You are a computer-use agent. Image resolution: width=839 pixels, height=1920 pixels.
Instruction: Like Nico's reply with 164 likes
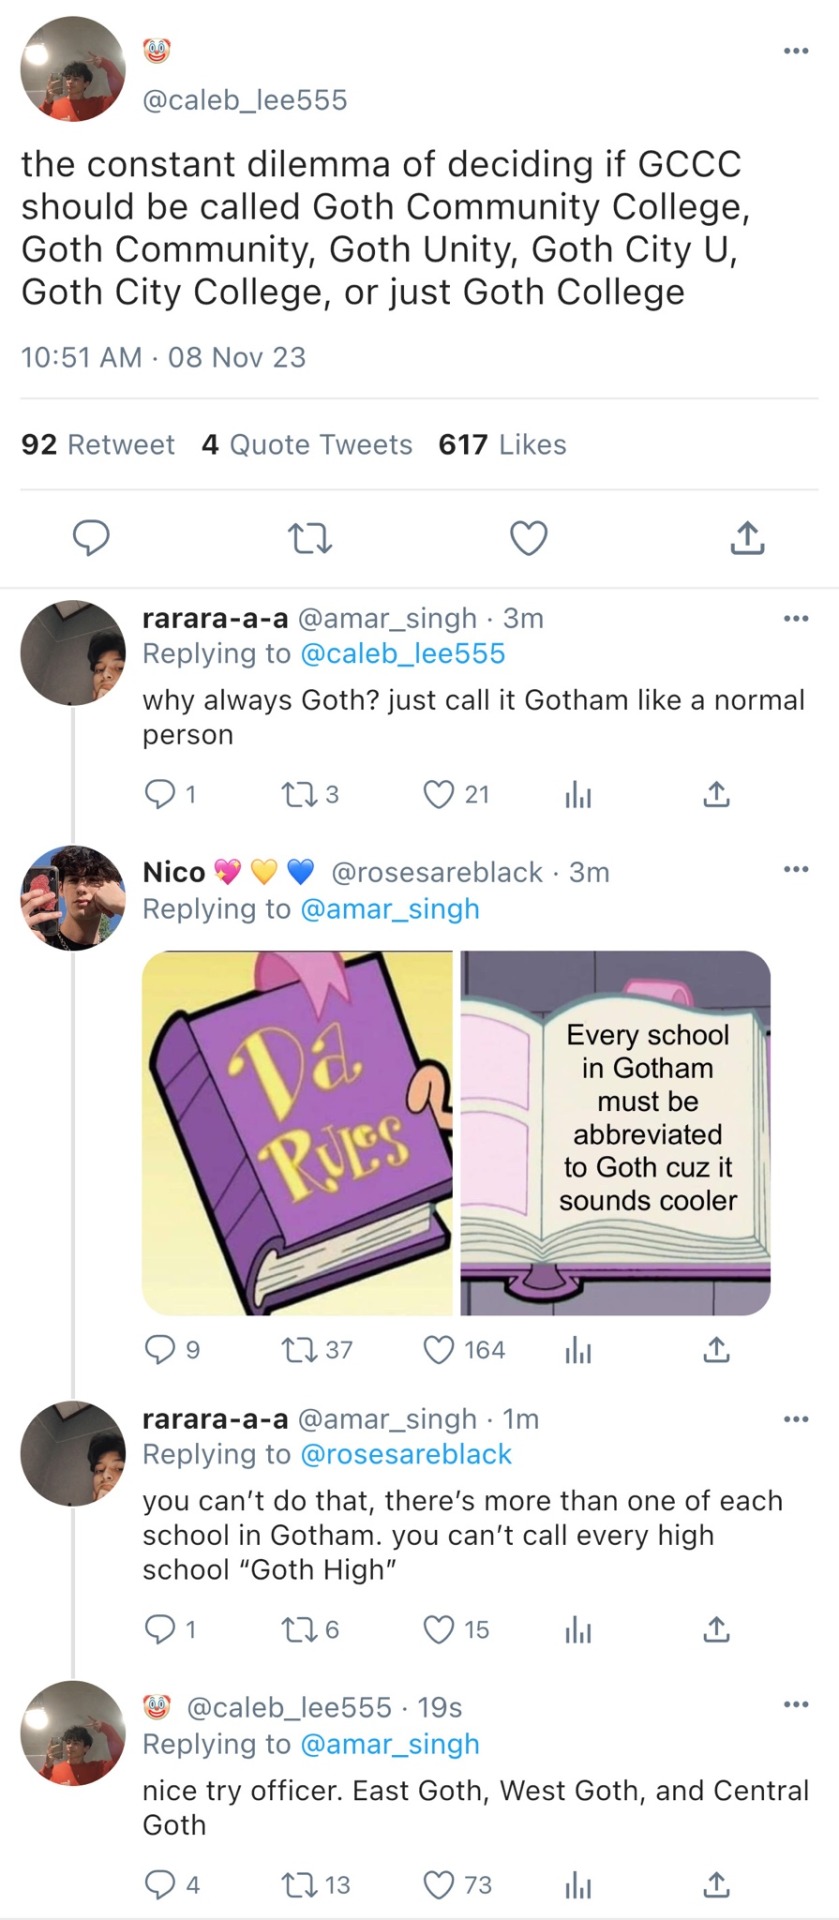[x=439, y=1351]
